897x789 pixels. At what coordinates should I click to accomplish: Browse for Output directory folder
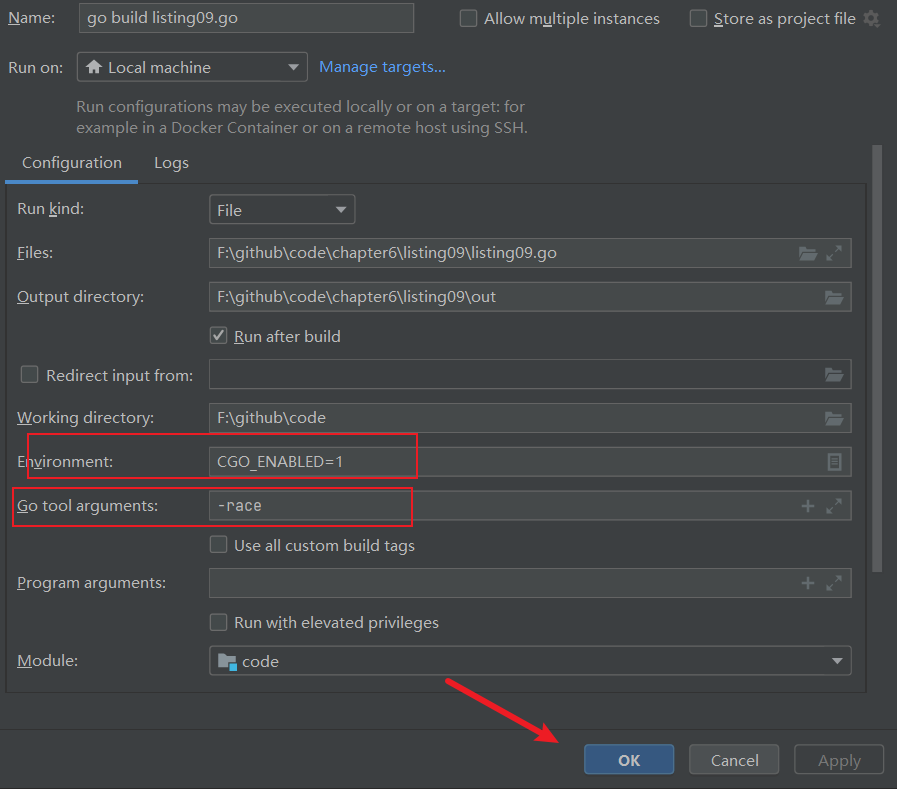(834, 297)
